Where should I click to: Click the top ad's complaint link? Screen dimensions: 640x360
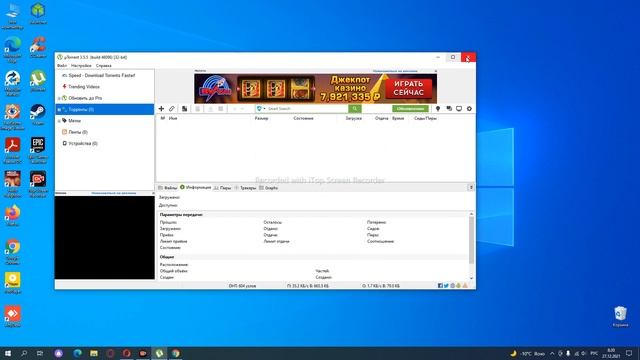395,71
